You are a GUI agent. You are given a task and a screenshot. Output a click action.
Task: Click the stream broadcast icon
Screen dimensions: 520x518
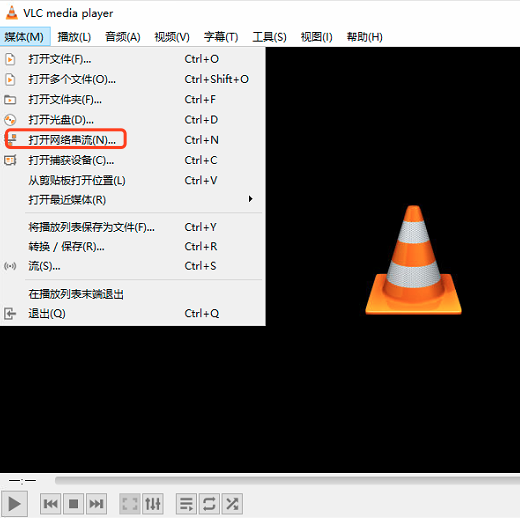pyautogui.click(x=10, y=266)
